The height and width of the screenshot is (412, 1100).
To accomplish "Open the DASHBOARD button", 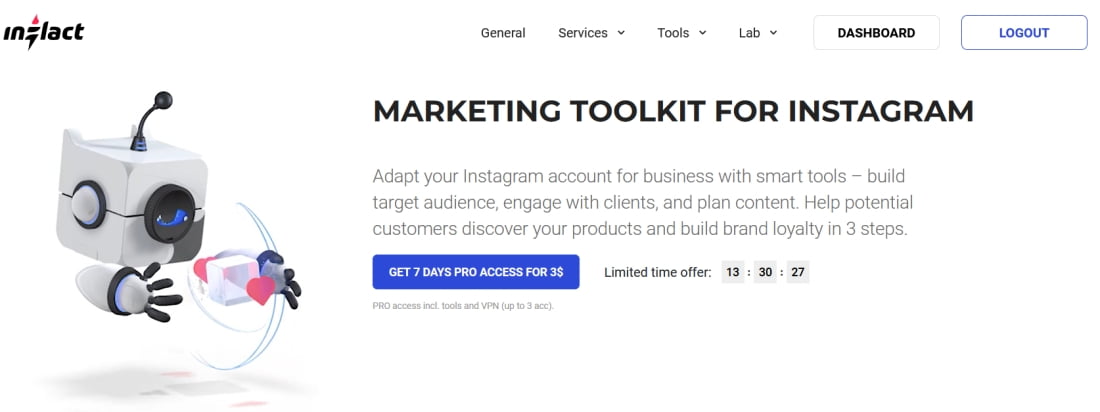I will tap(876, 33).
